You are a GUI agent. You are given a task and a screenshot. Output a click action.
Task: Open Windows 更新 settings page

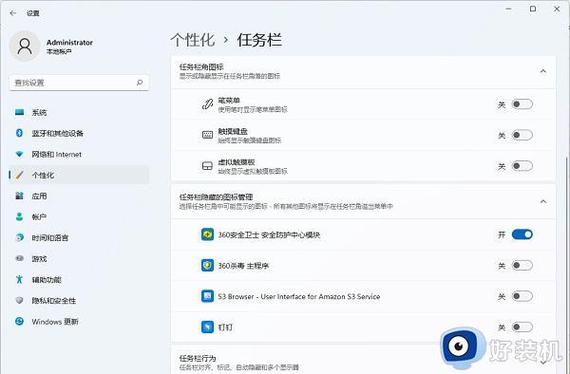point(79,321)
